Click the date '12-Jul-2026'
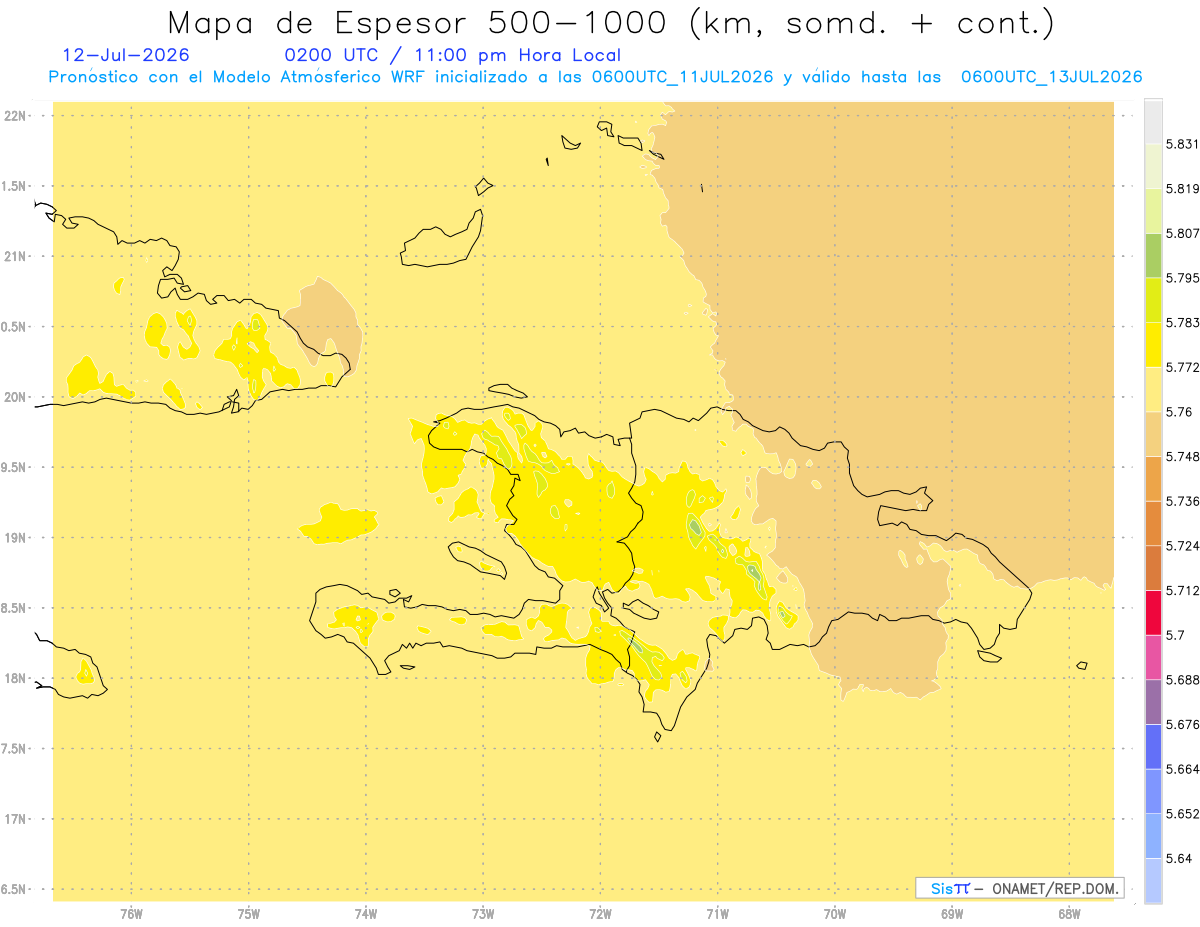The width and height of the screenshot is (1200, 927). [125, 55]
